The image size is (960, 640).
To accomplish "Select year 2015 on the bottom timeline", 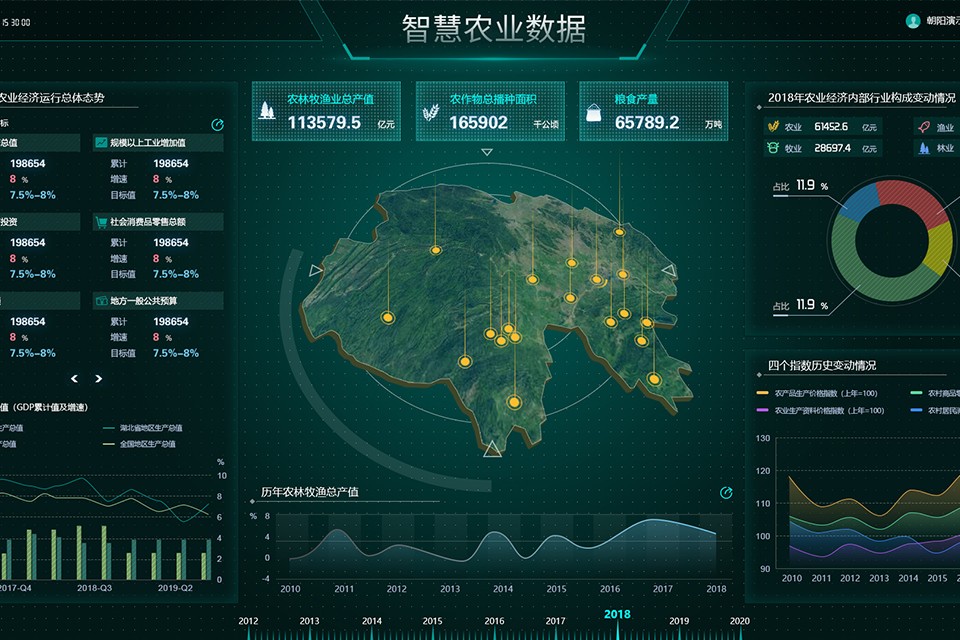I will (x=432, y=621).
